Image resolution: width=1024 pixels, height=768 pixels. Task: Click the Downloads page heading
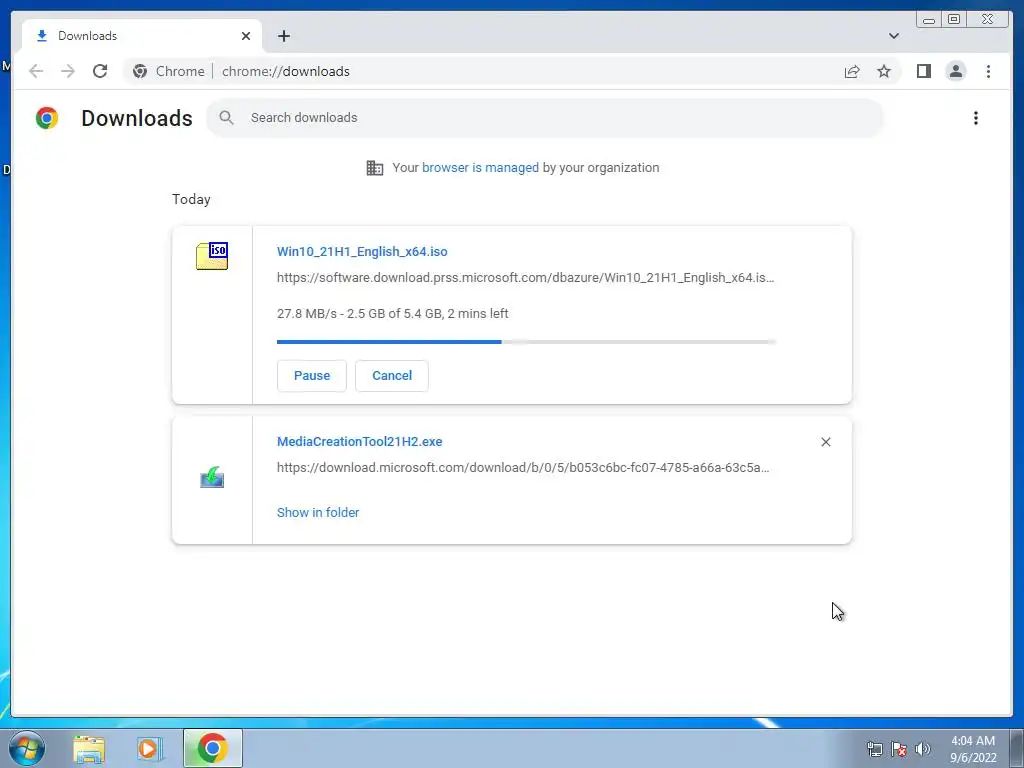(x=137, y=118)
